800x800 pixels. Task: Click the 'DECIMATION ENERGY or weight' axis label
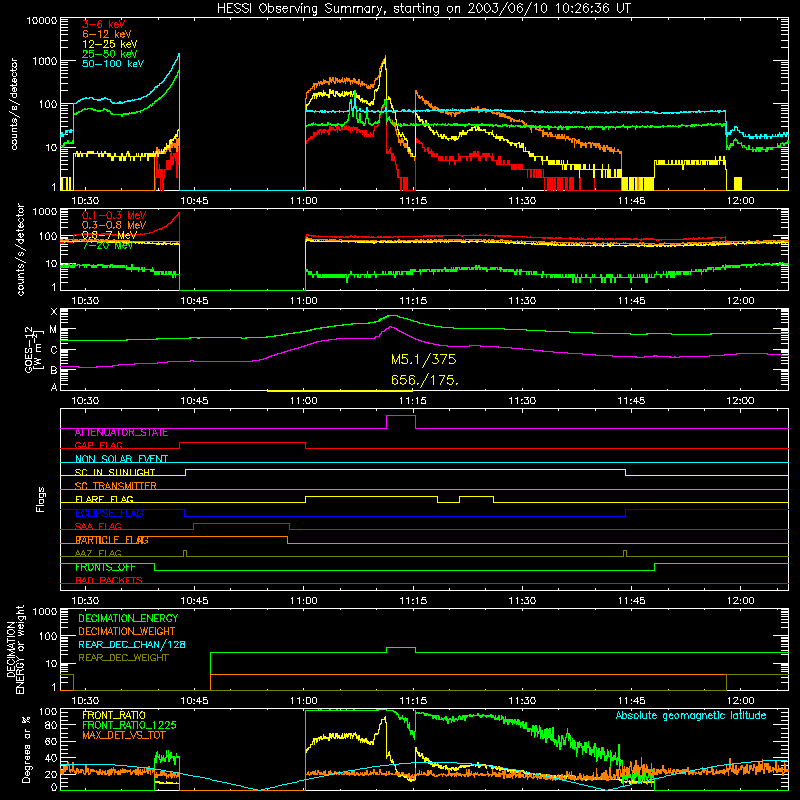click(15, 649)
